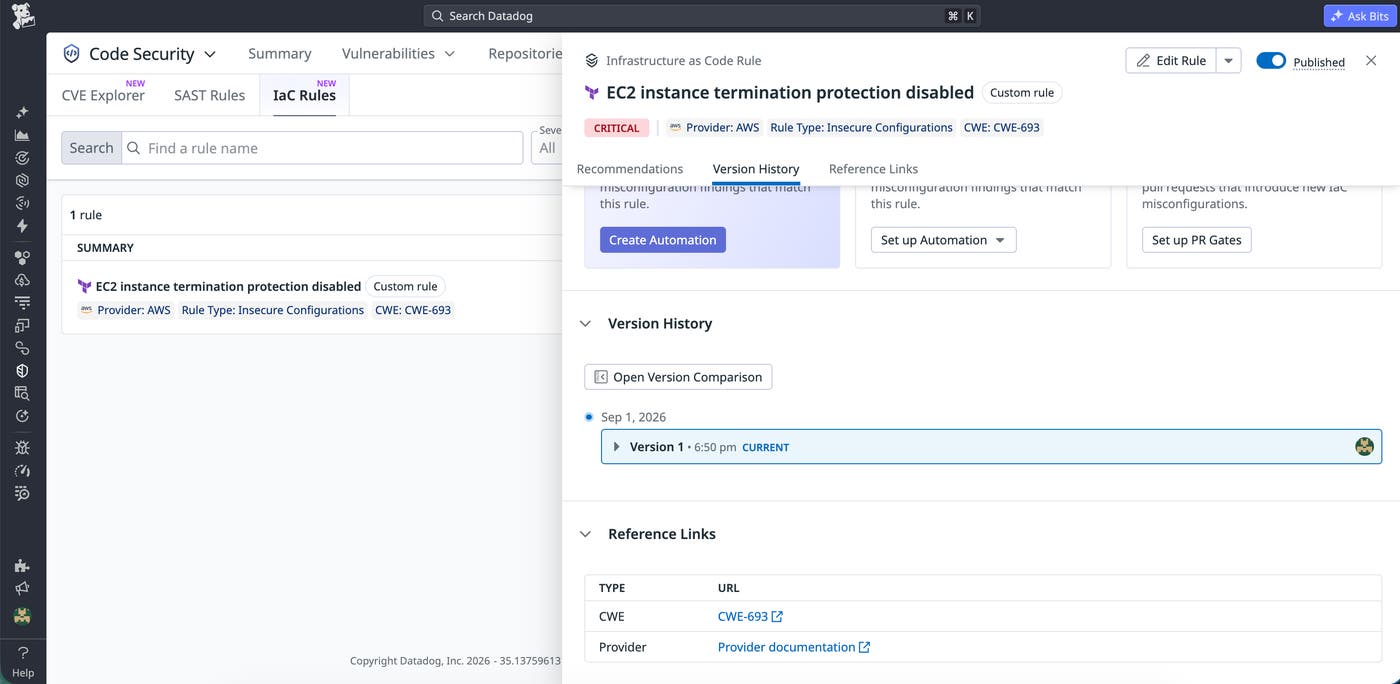Open the Vulnerabilities menu dropdown
1400x684 pixels.
click(398, 54)
